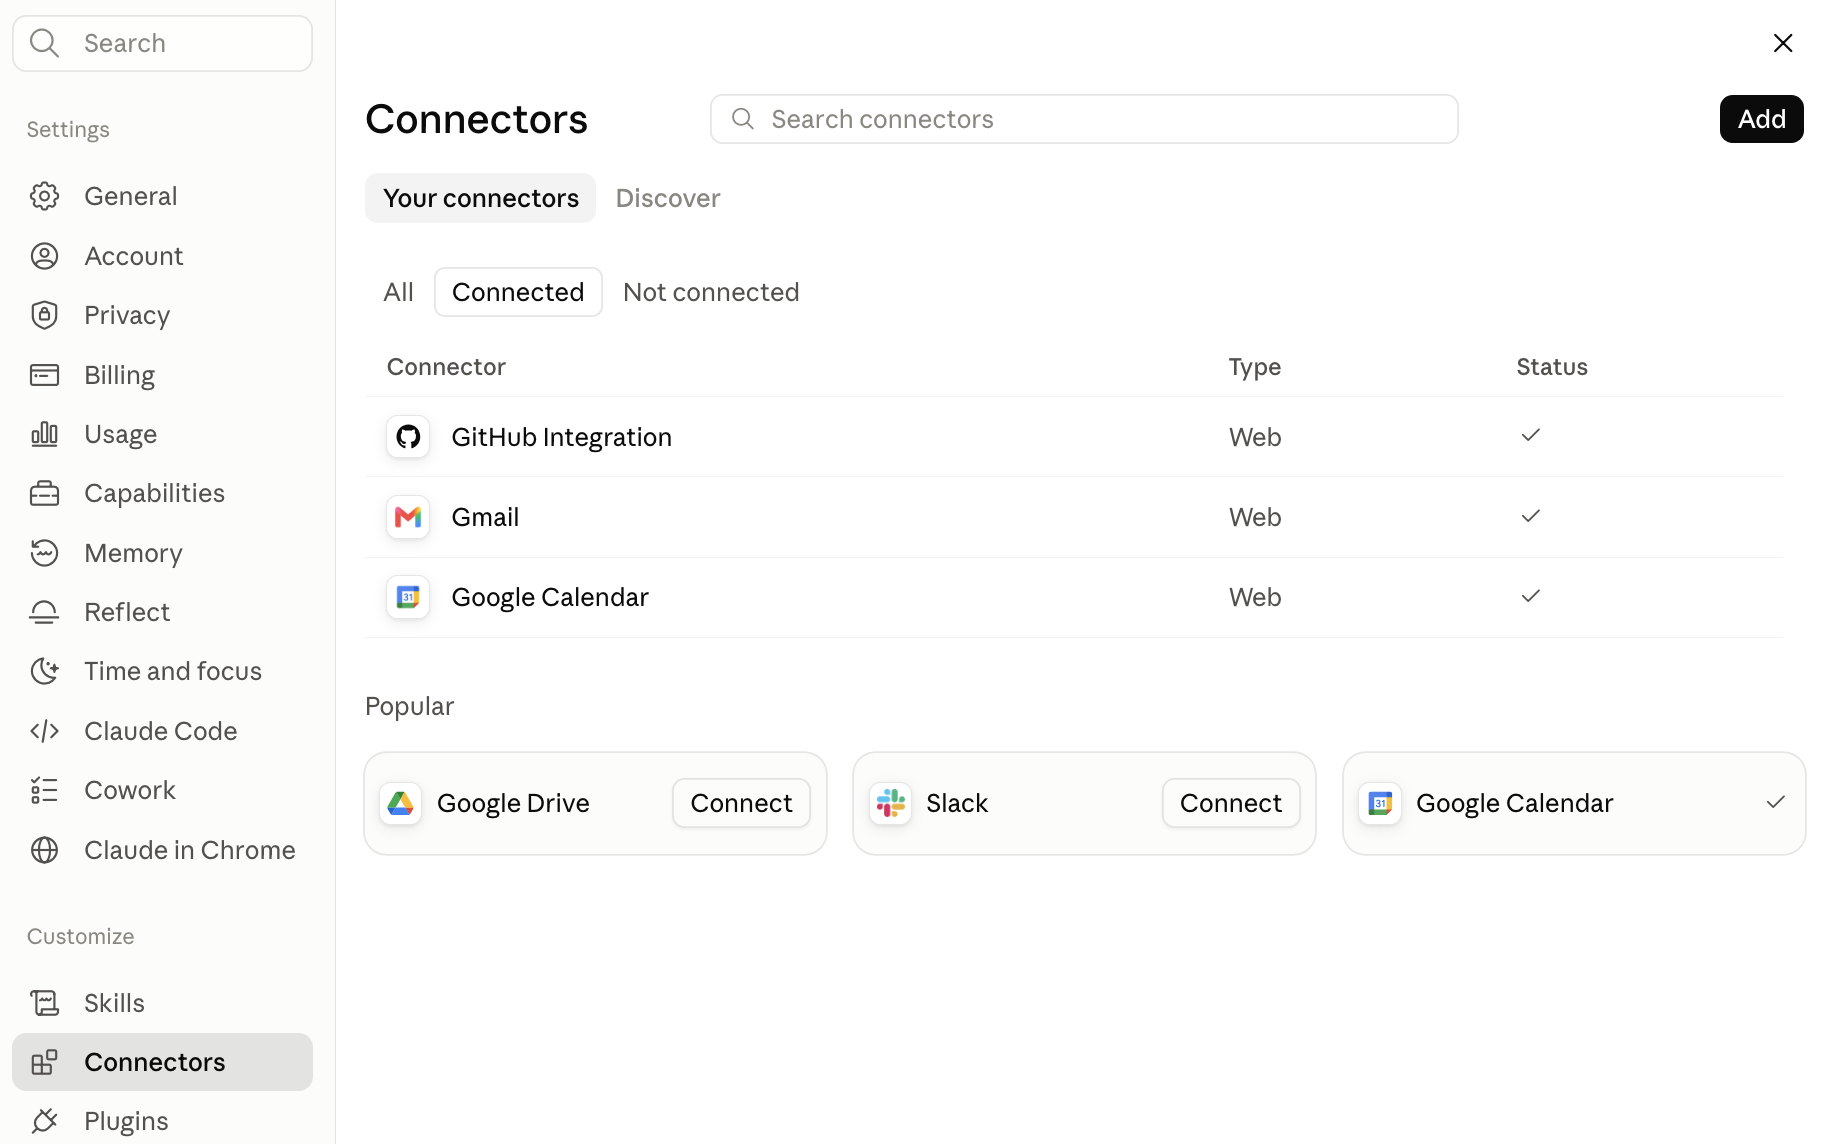Open General settings gear icon
This screenshot has width=1822, height=1144.
click(44, 196)
